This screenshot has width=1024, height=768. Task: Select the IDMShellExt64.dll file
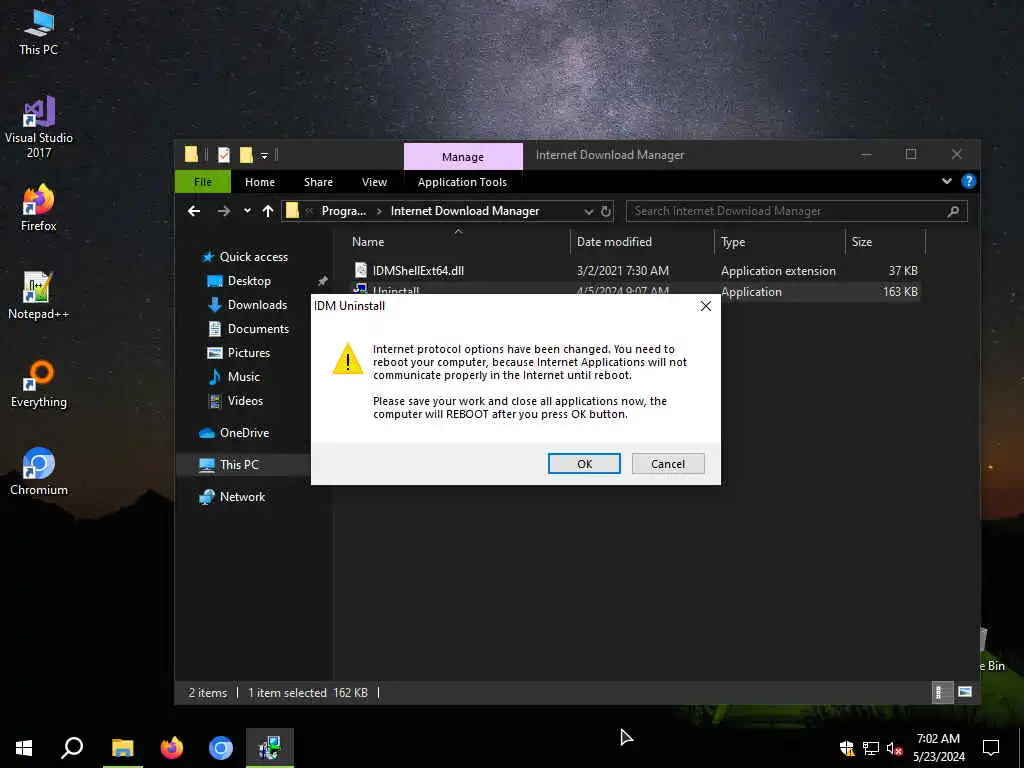[418, 270]
